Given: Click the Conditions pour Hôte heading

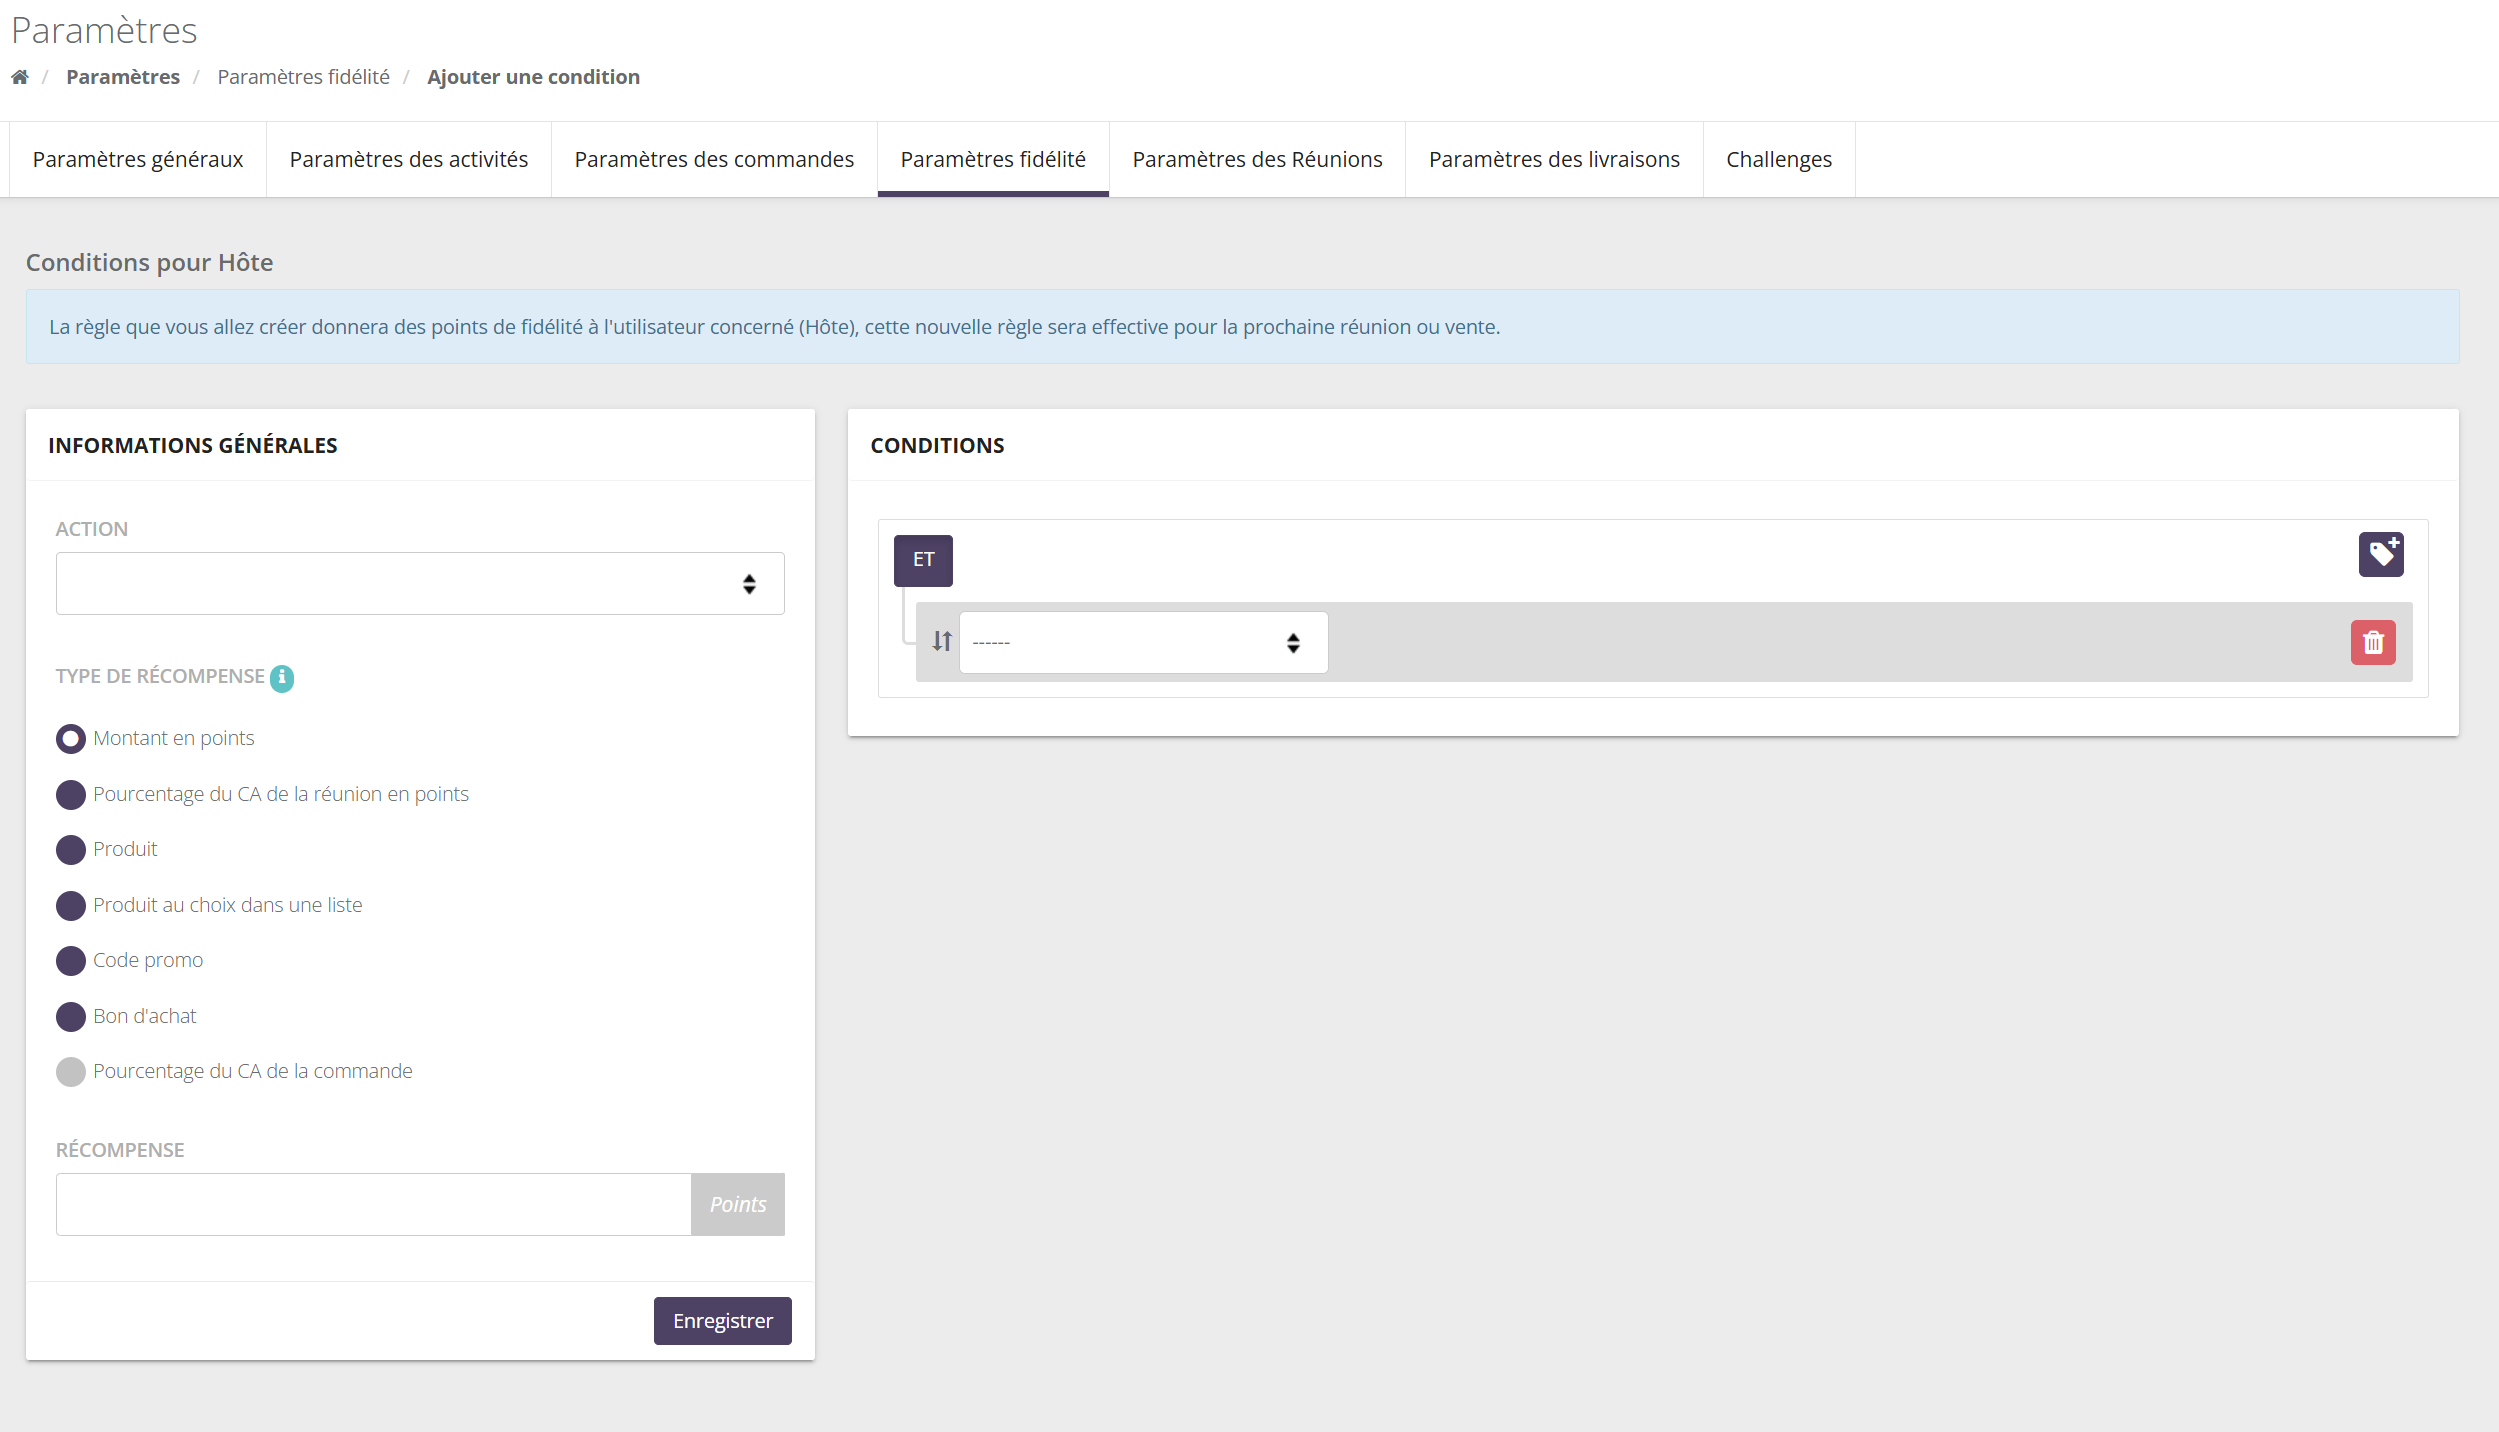Looking at the screenshot, I should 149,262.
